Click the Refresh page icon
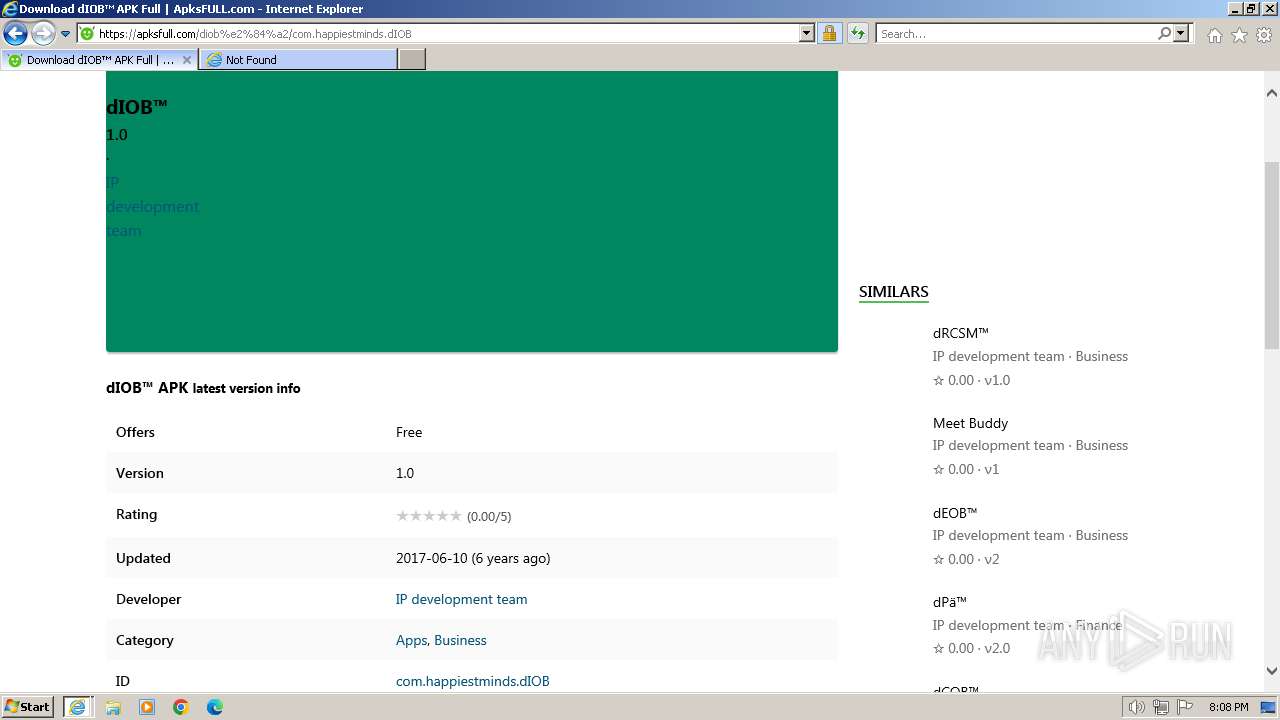This screenshot has width=1280, height=720. tap(858, 34)
